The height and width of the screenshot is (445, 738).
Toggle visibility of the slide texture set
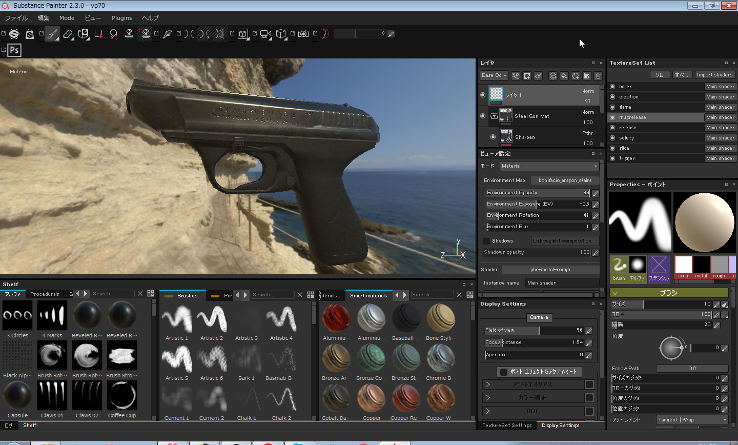612,148
